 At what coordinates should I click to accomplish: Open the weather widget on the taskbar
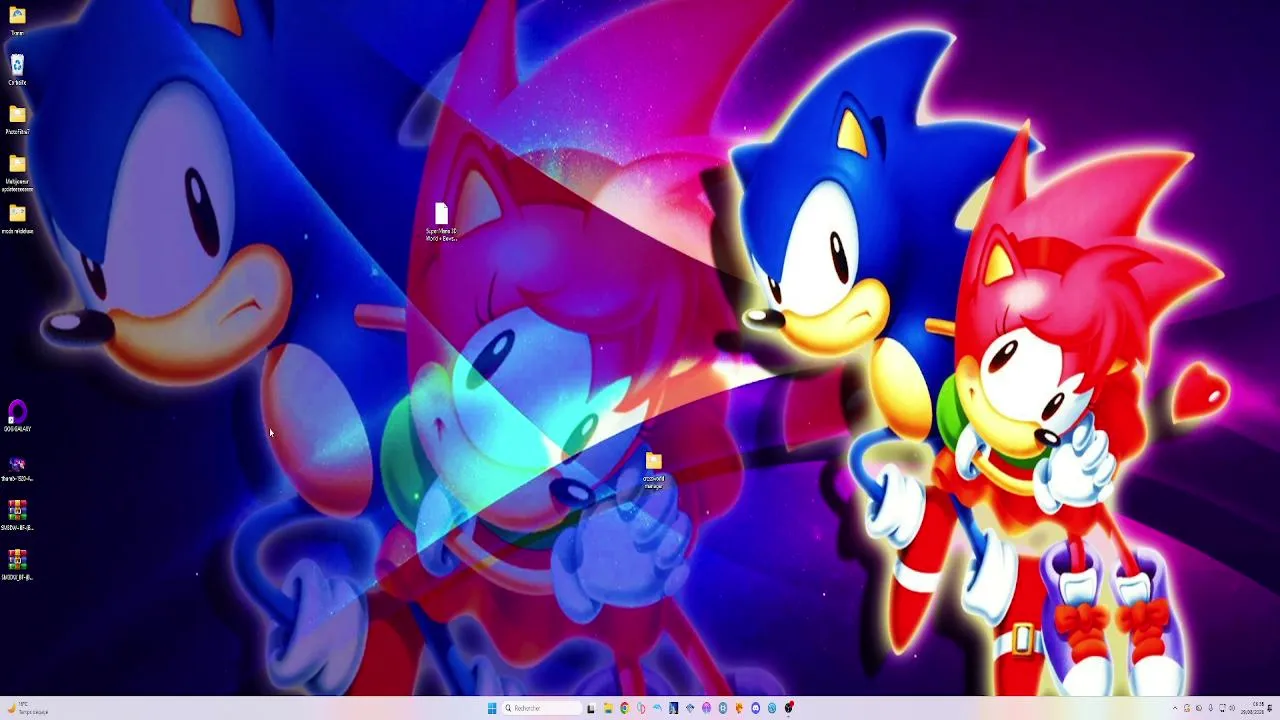(x=28, y=708)
